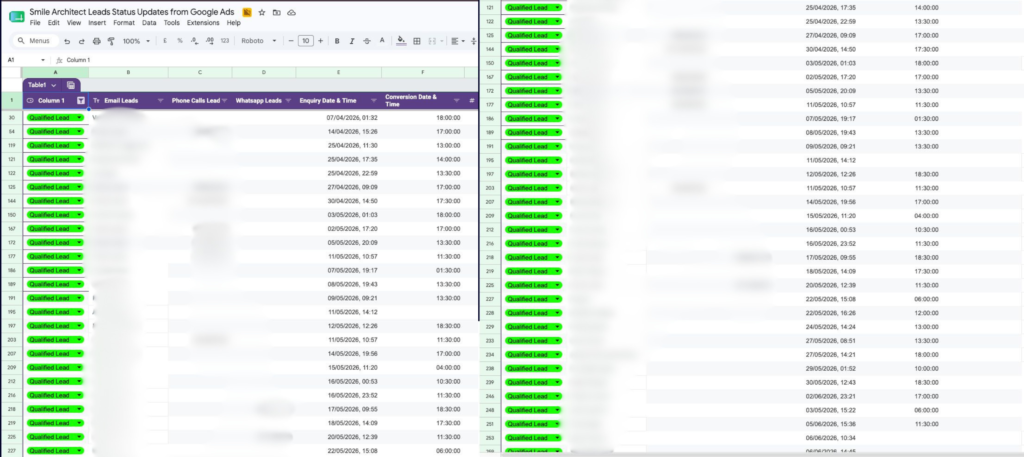Toggle italic formatting
Screen dimensions: 1024x457
tap(352, 40)
